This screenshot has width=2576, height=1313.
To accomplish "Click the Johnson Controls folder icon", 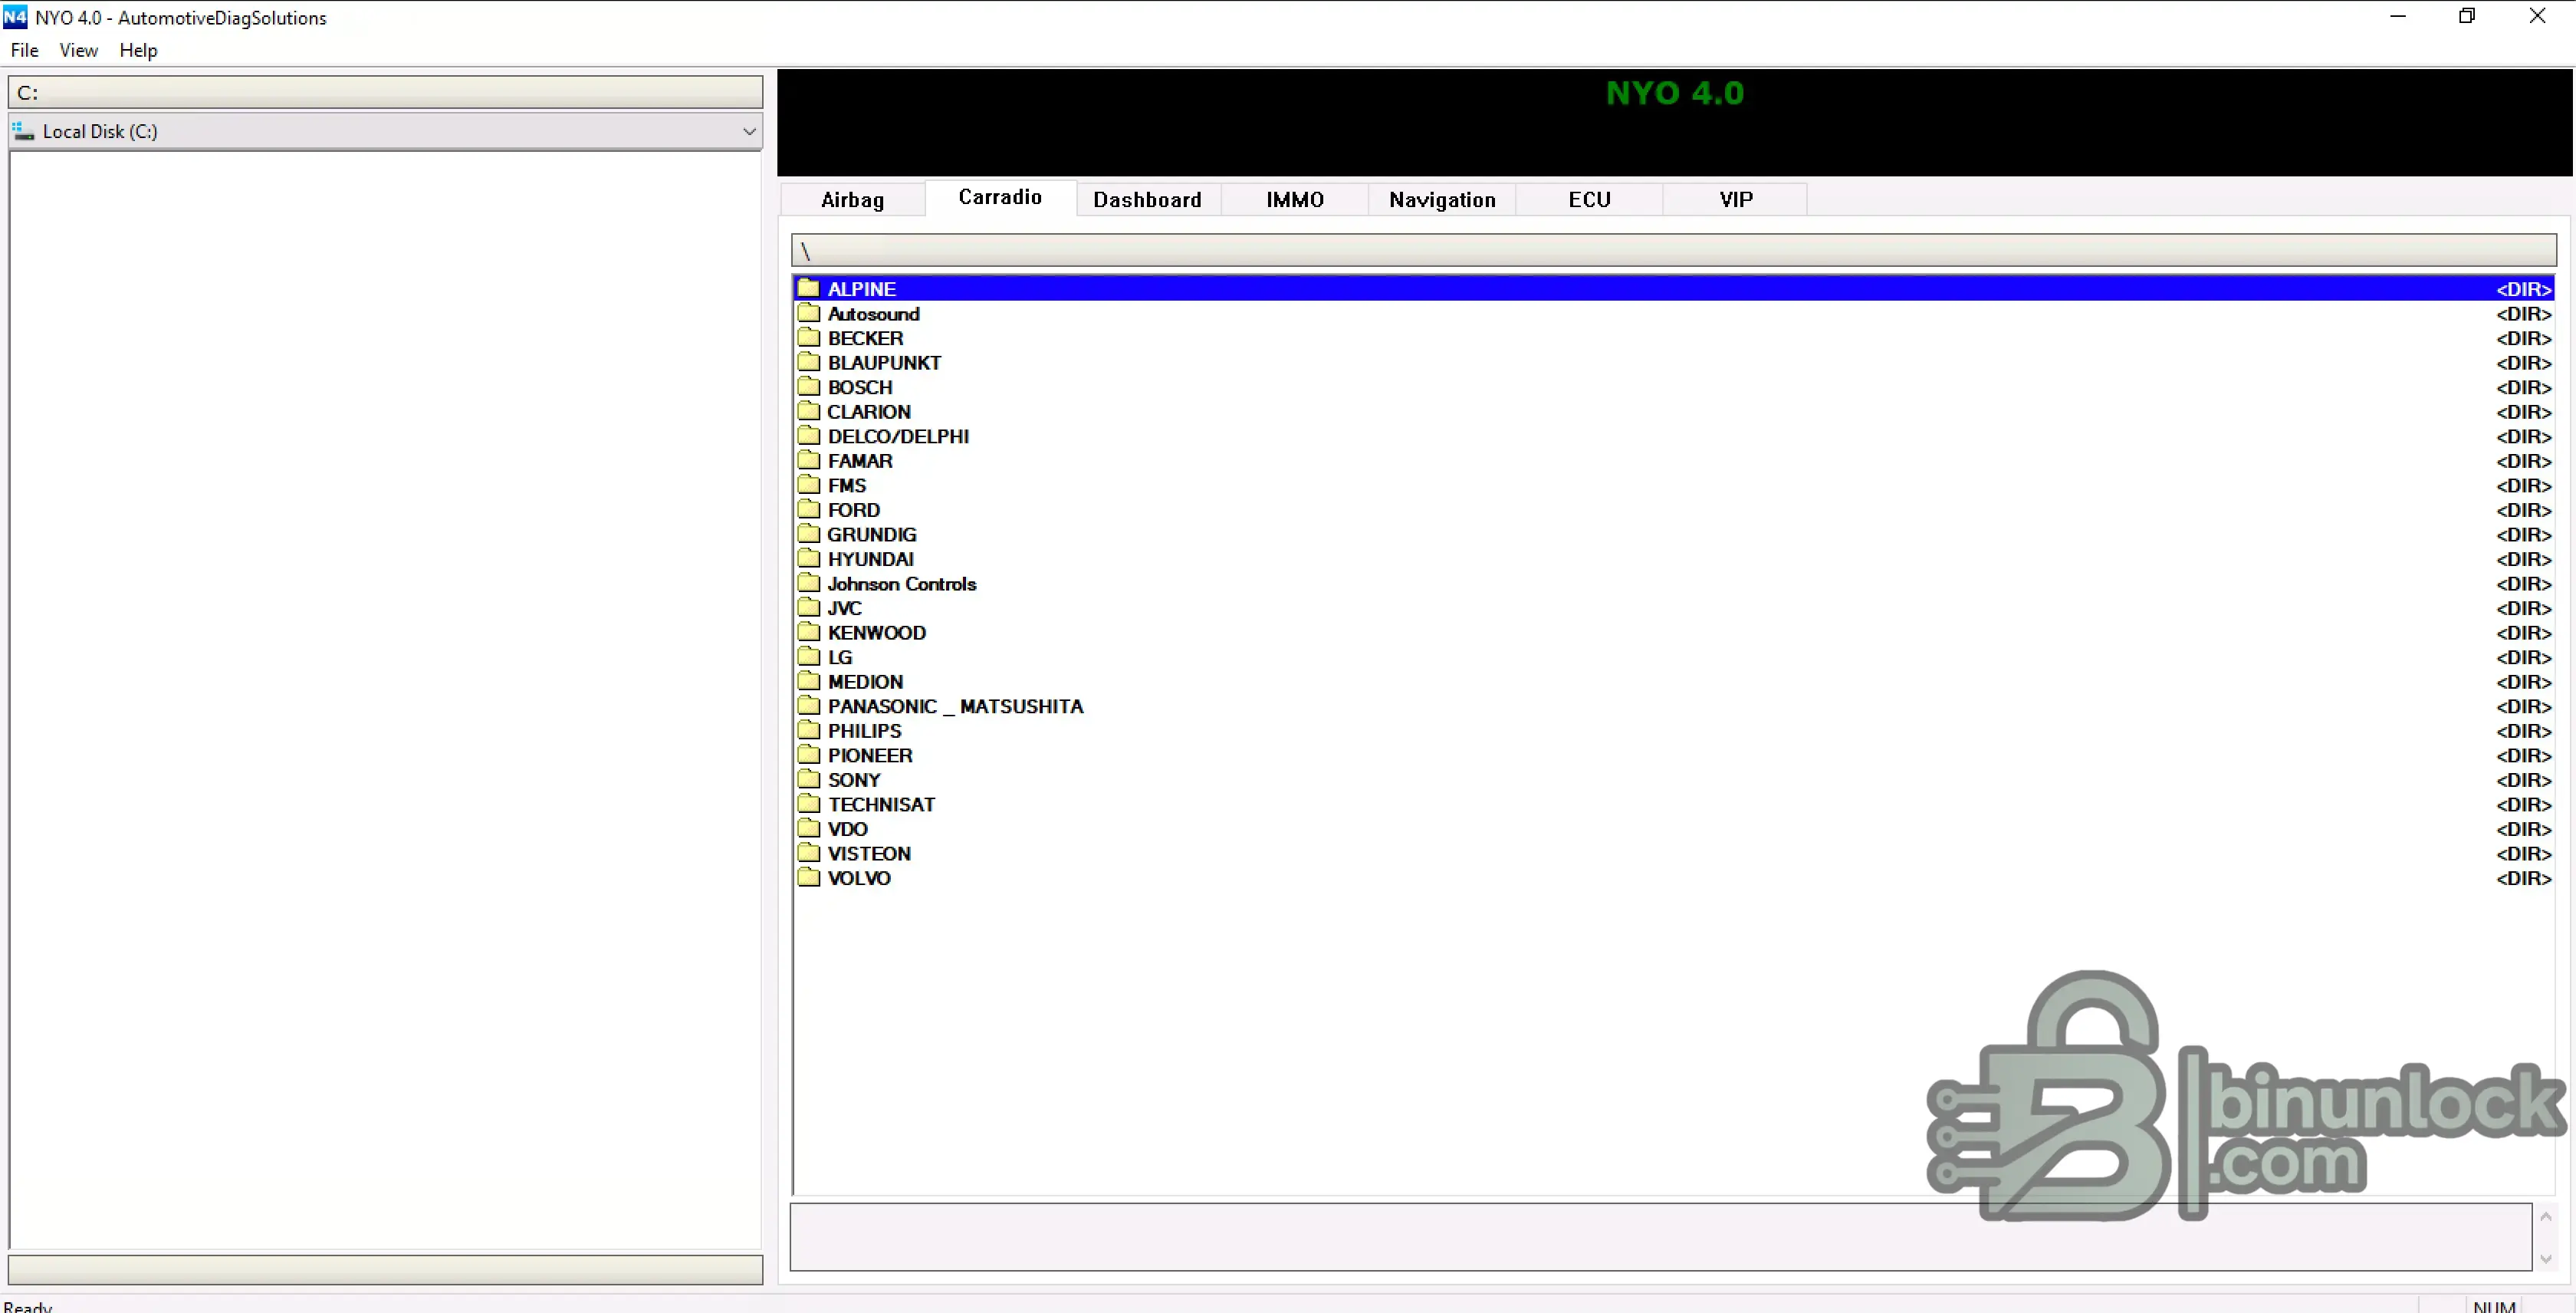I will point(808,582).
